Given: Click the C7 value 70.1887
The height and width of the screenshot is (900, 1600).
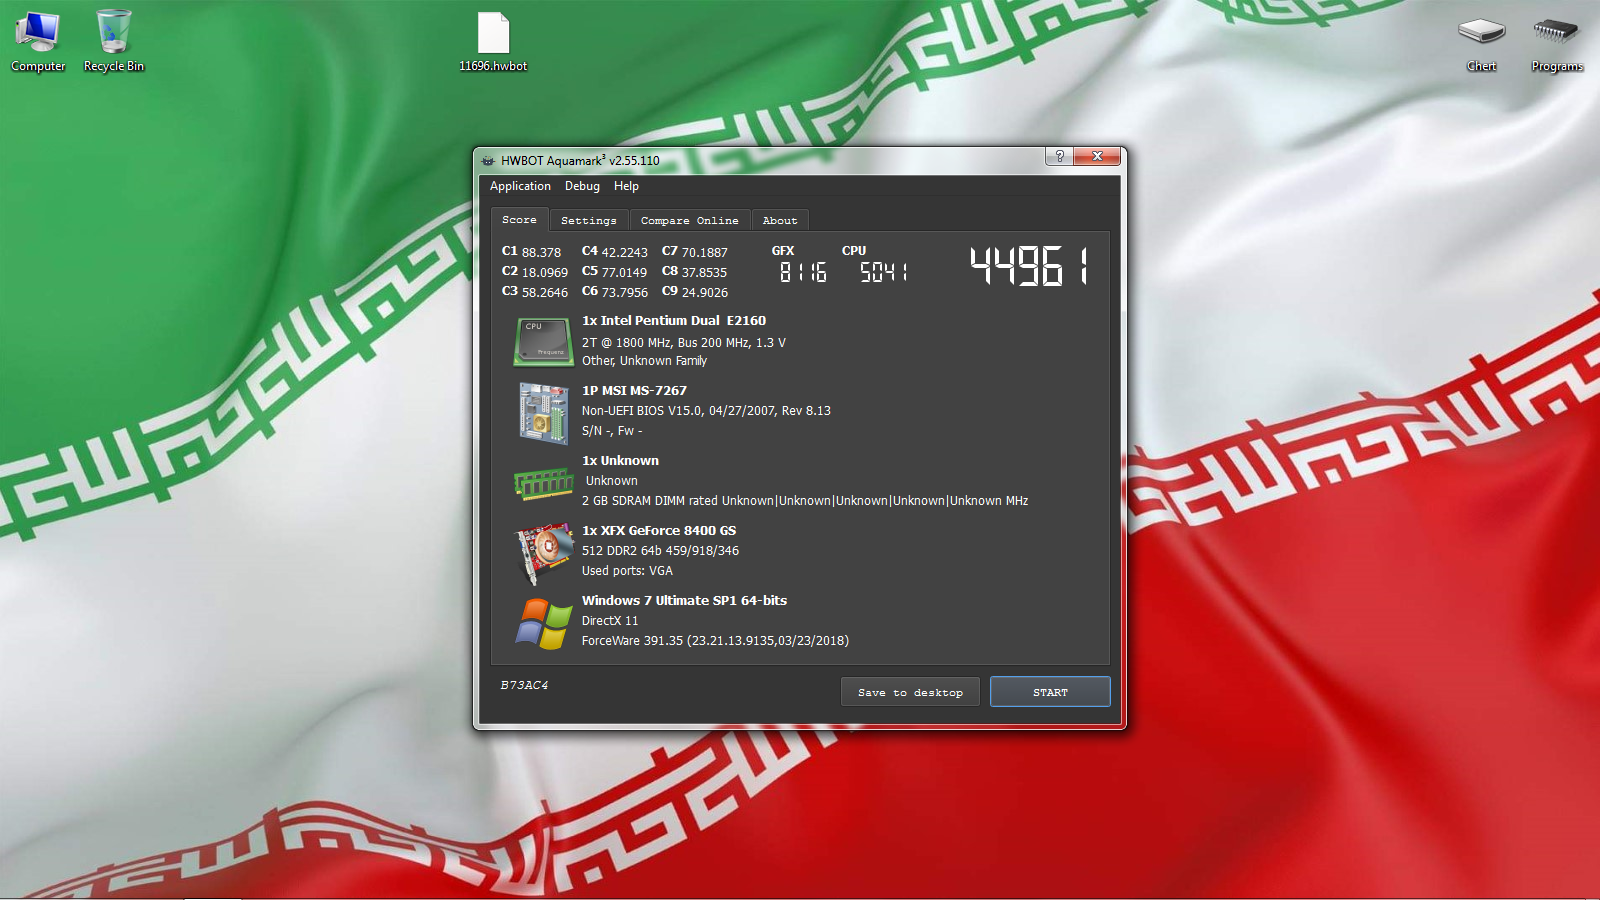Looking at the screenshot, I should tap(704, 253).
